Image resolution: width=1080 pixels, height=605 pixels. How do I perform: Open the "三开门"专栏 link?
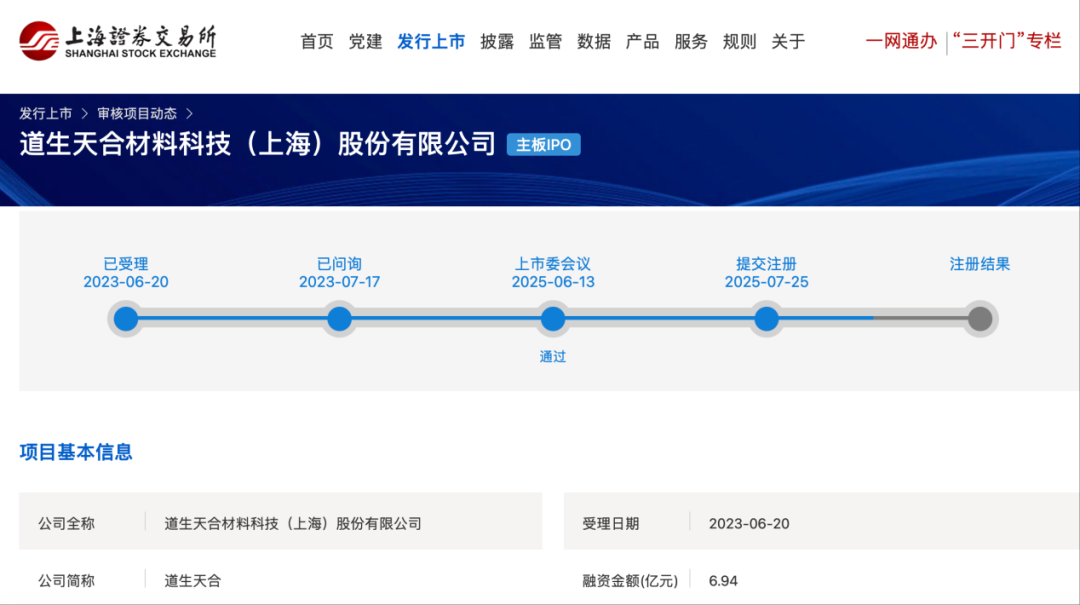(x=1006, y=41)
